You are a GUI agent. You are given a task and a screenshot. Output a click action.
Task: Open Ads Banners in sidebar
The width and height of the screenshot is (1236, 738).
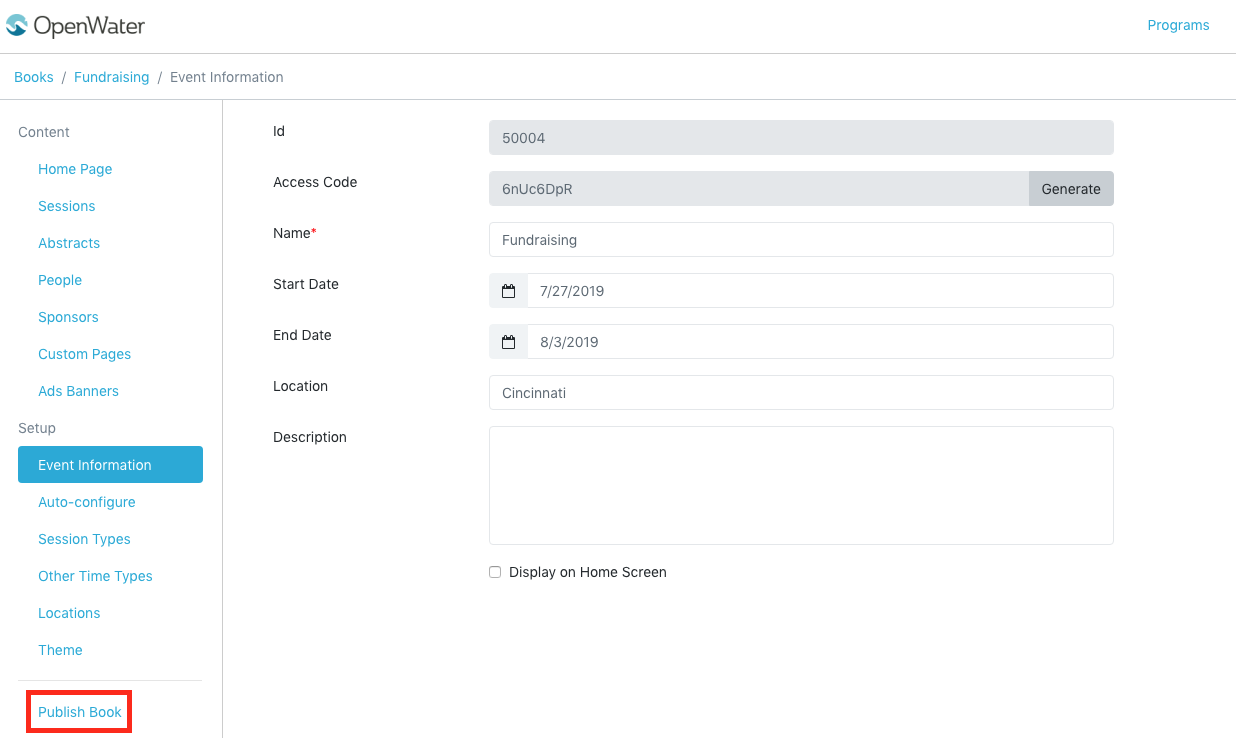tap(78, 391)
